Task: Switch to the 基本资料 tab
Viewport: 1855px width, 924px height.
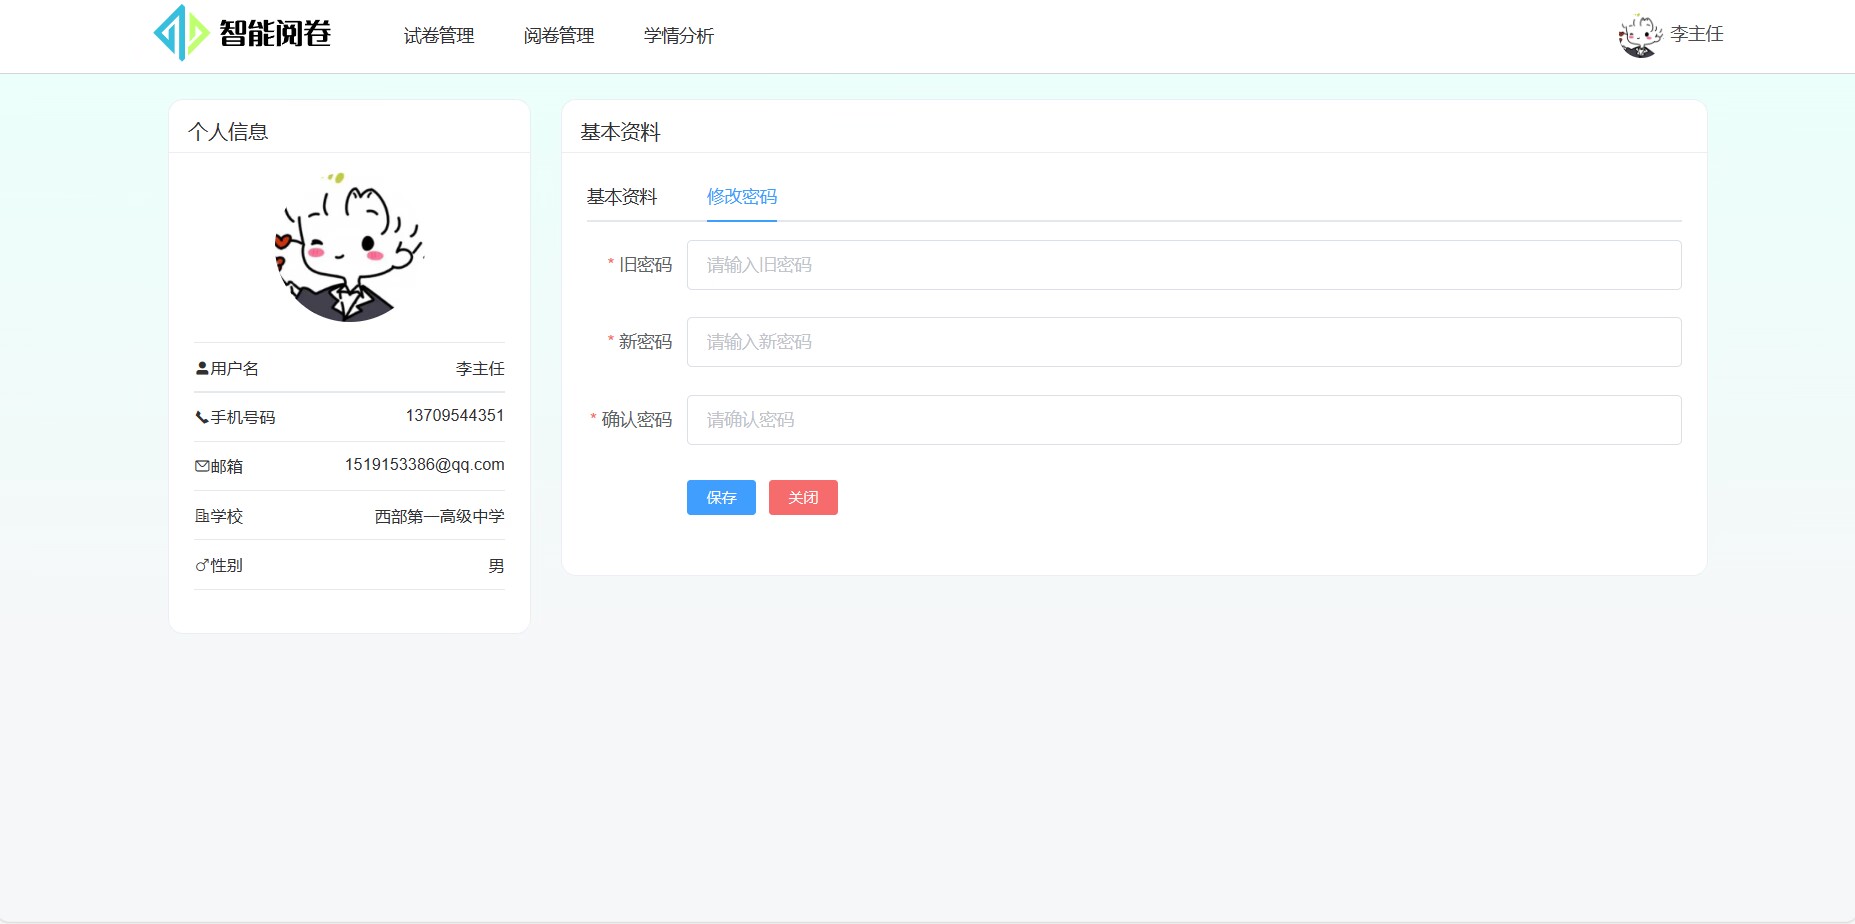Action: (621, 197)
